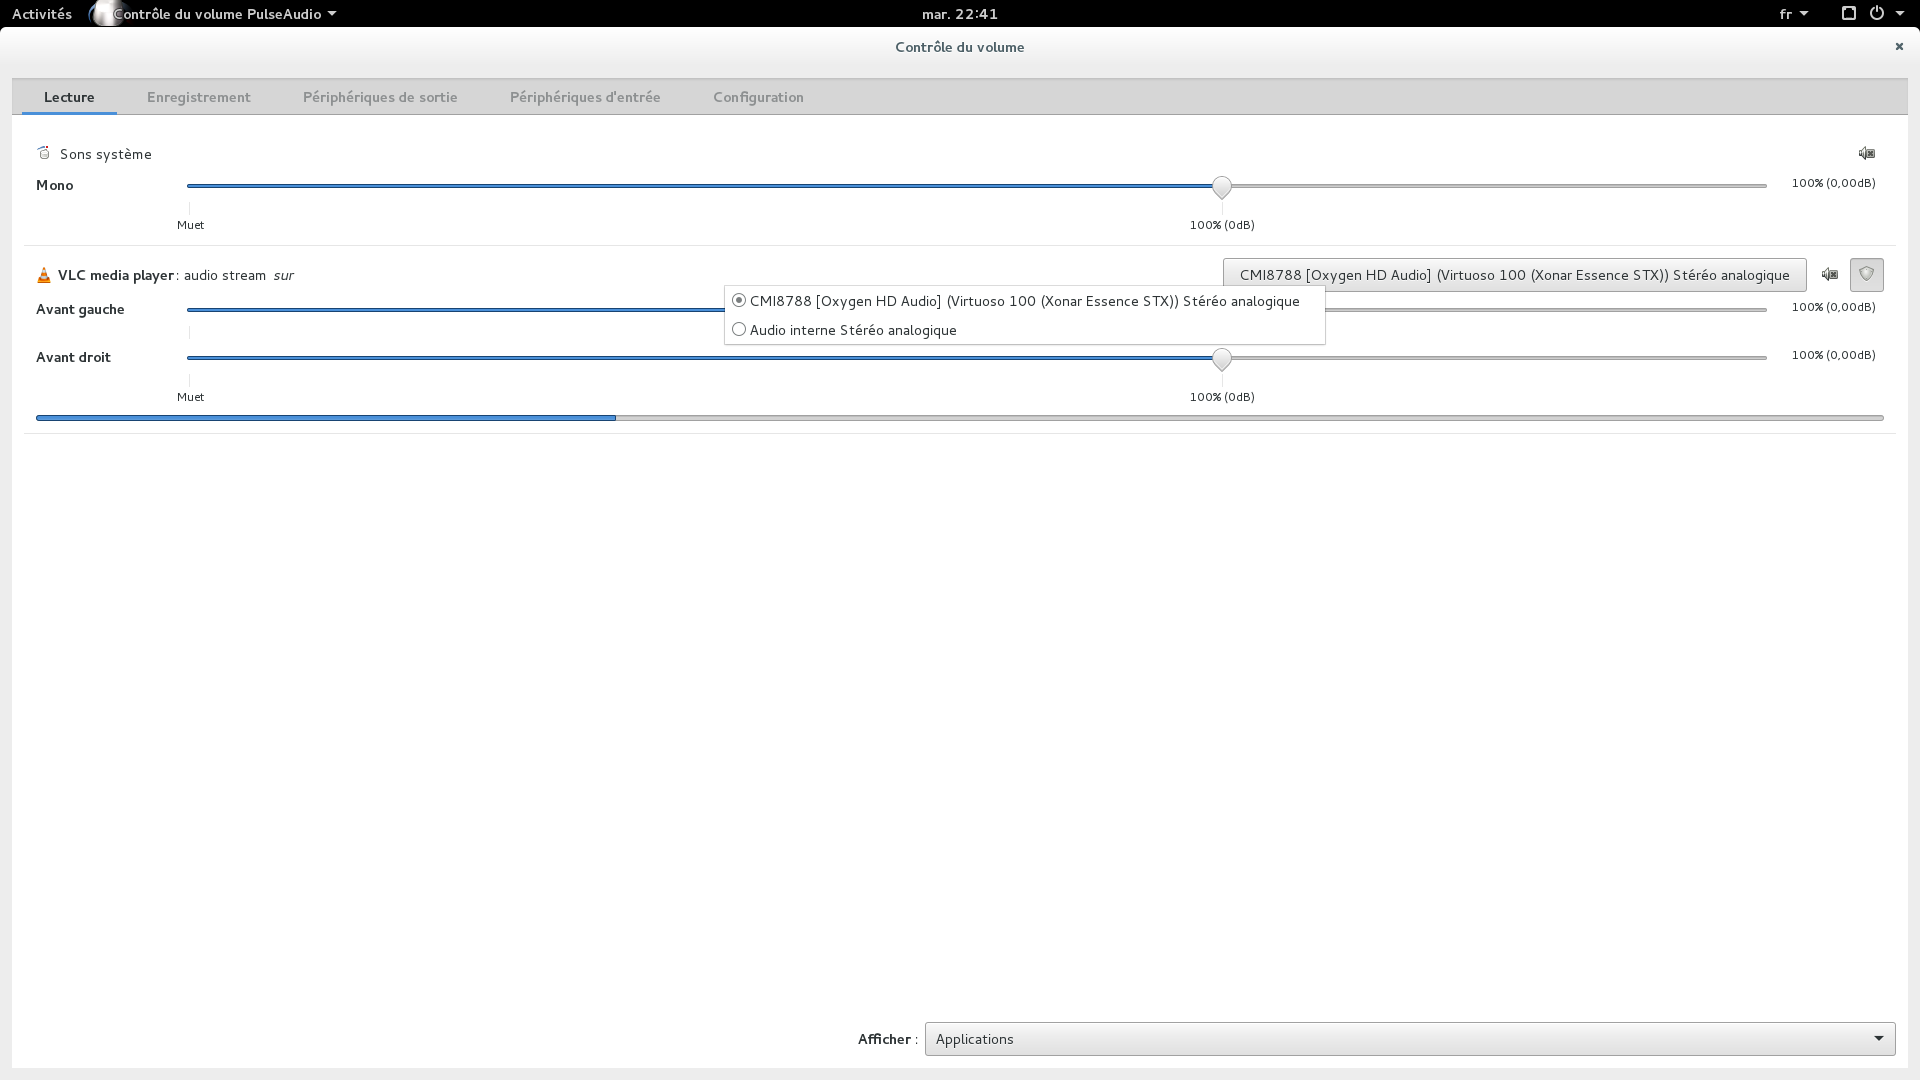Click the clock showing mar. 22:41
Screen dimensions: 1920x1080
pos(959,14)
